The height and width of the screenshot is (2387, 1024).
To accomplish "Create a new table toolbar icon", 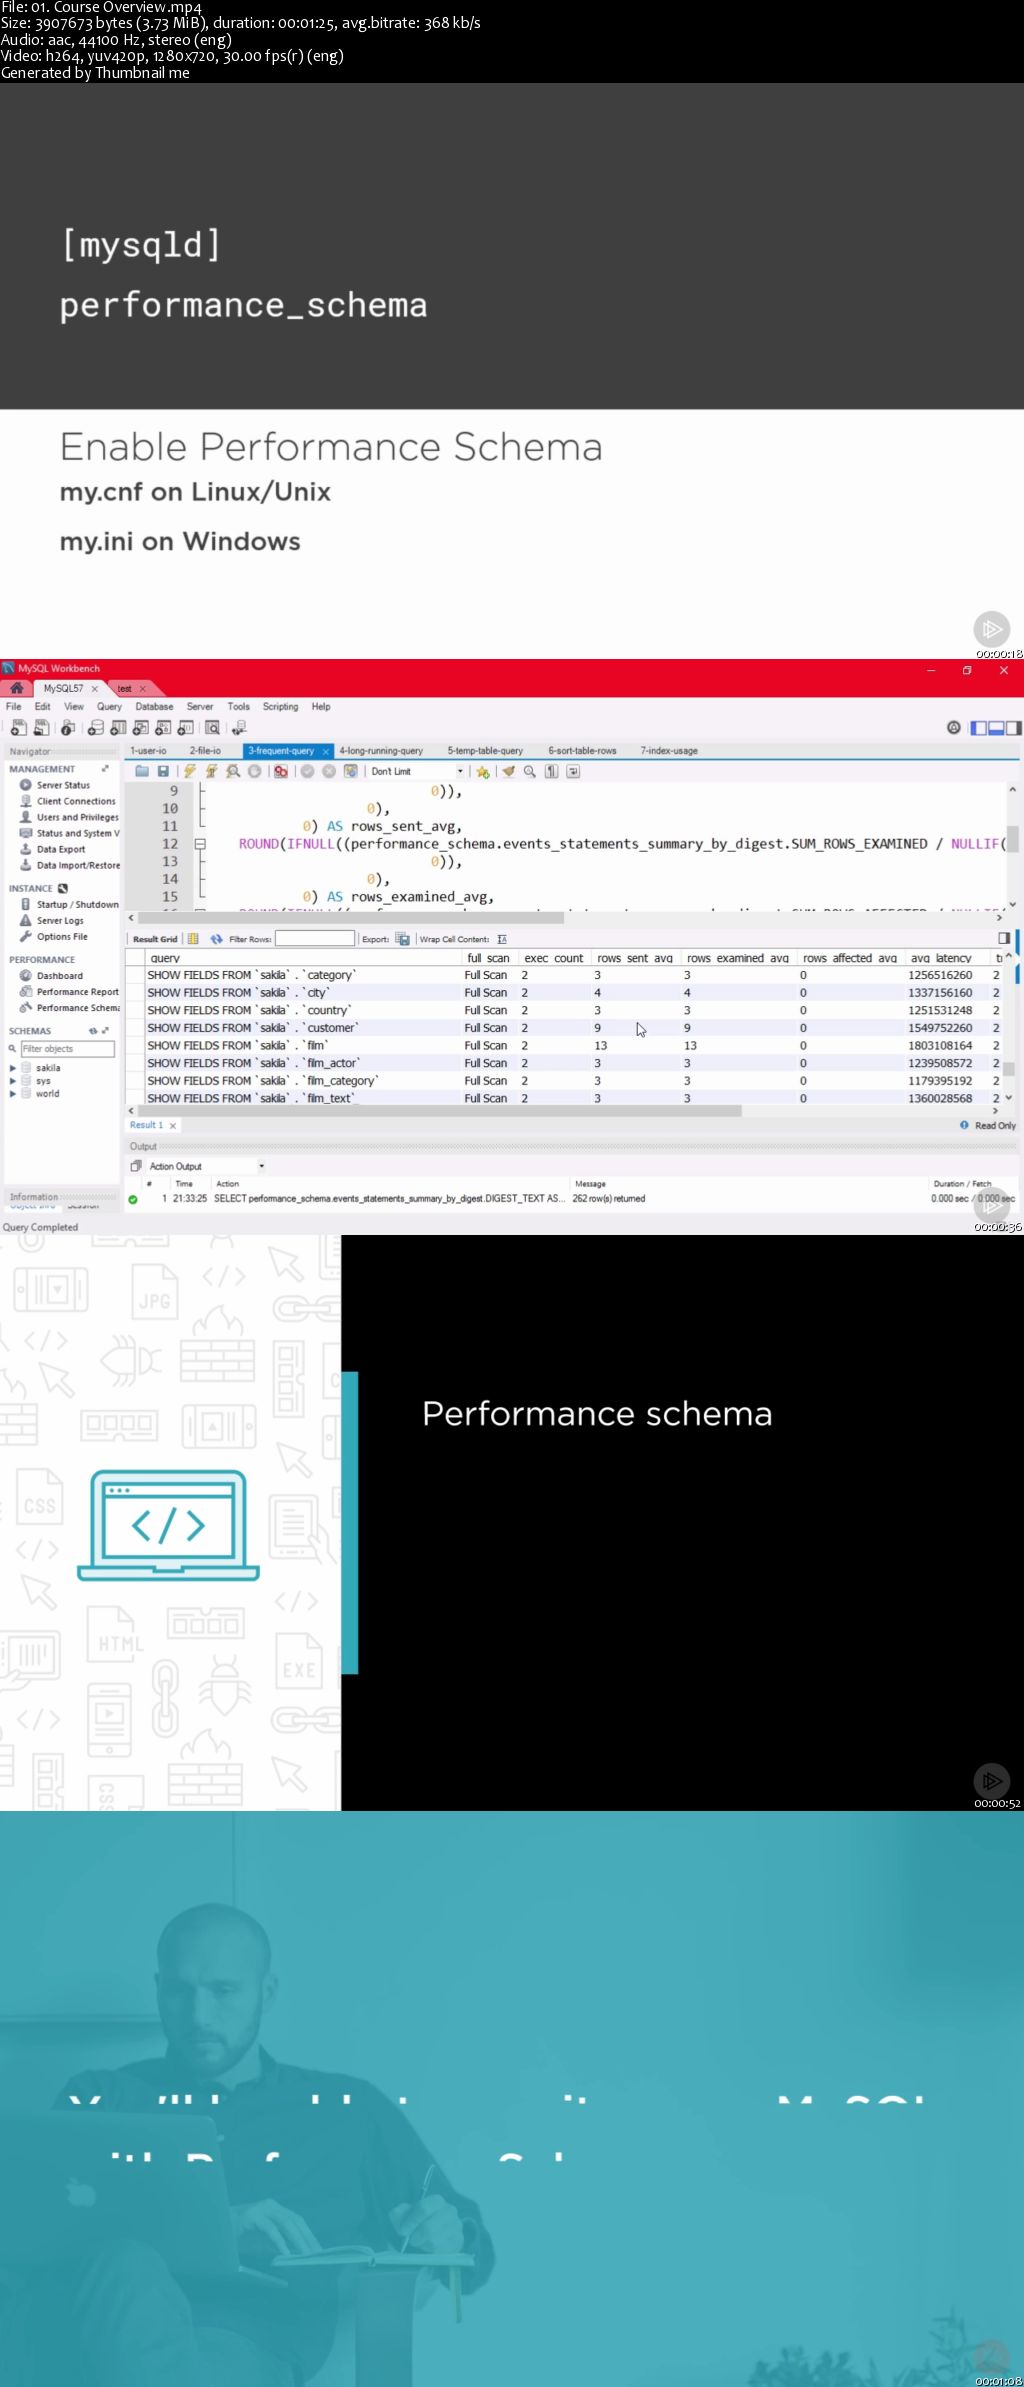I will point(118,727).
